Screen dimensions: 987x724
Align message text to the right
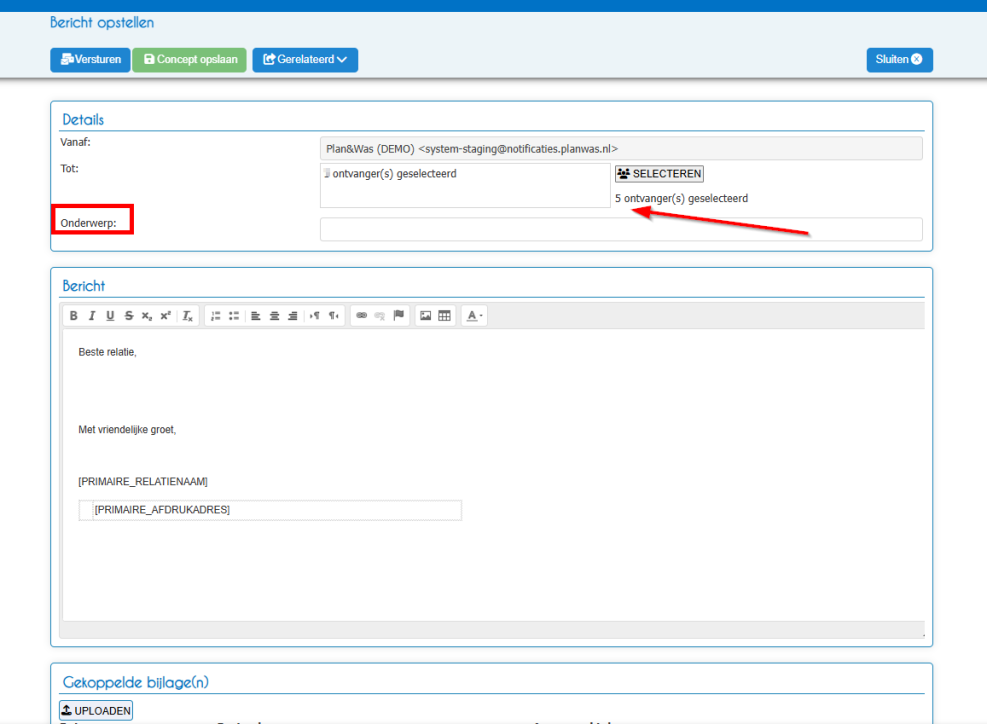[x=293, y=316]
